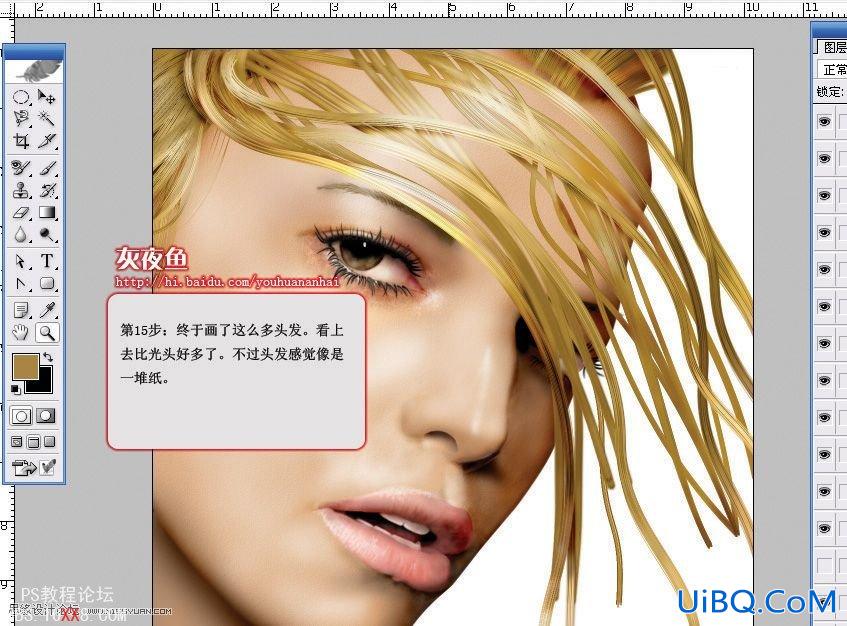Screen dimensions: 847x626
Task: Choose Standard Screen mode
Action: [17, 442]
